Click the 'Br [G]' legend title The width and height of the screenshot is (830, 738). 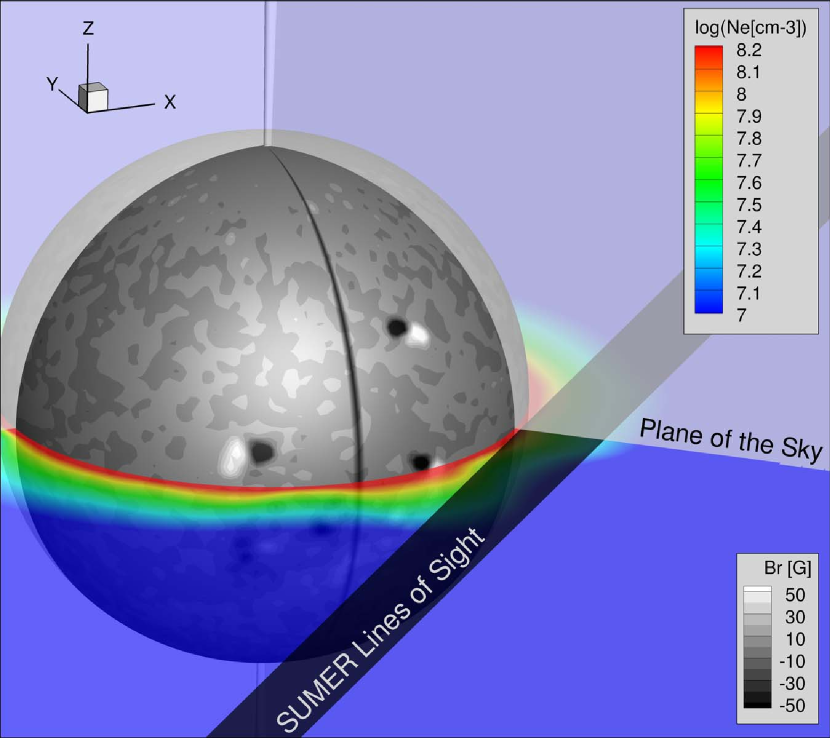(x=787, y=568)
